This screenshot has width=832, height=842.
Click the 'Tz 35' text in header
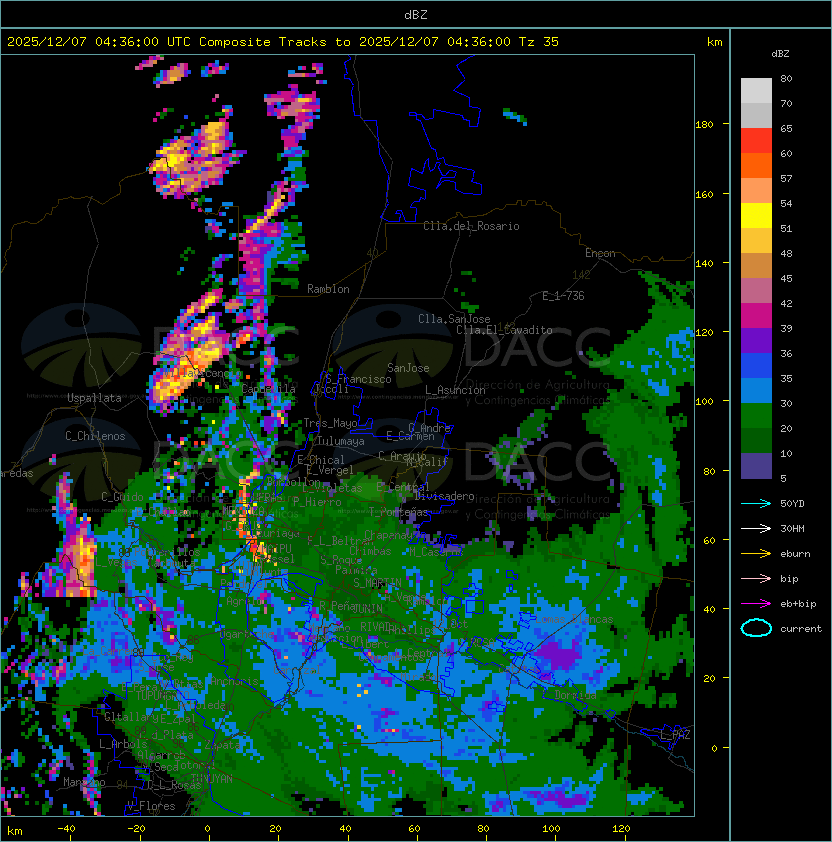(x=539, y=42)
